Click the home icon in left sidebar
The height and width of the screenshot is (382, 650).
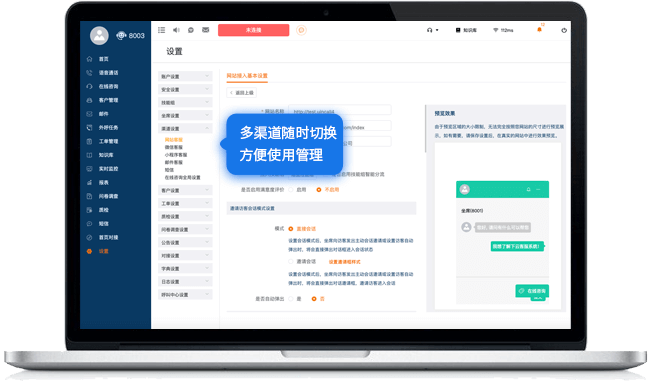(x=89, y=59)
